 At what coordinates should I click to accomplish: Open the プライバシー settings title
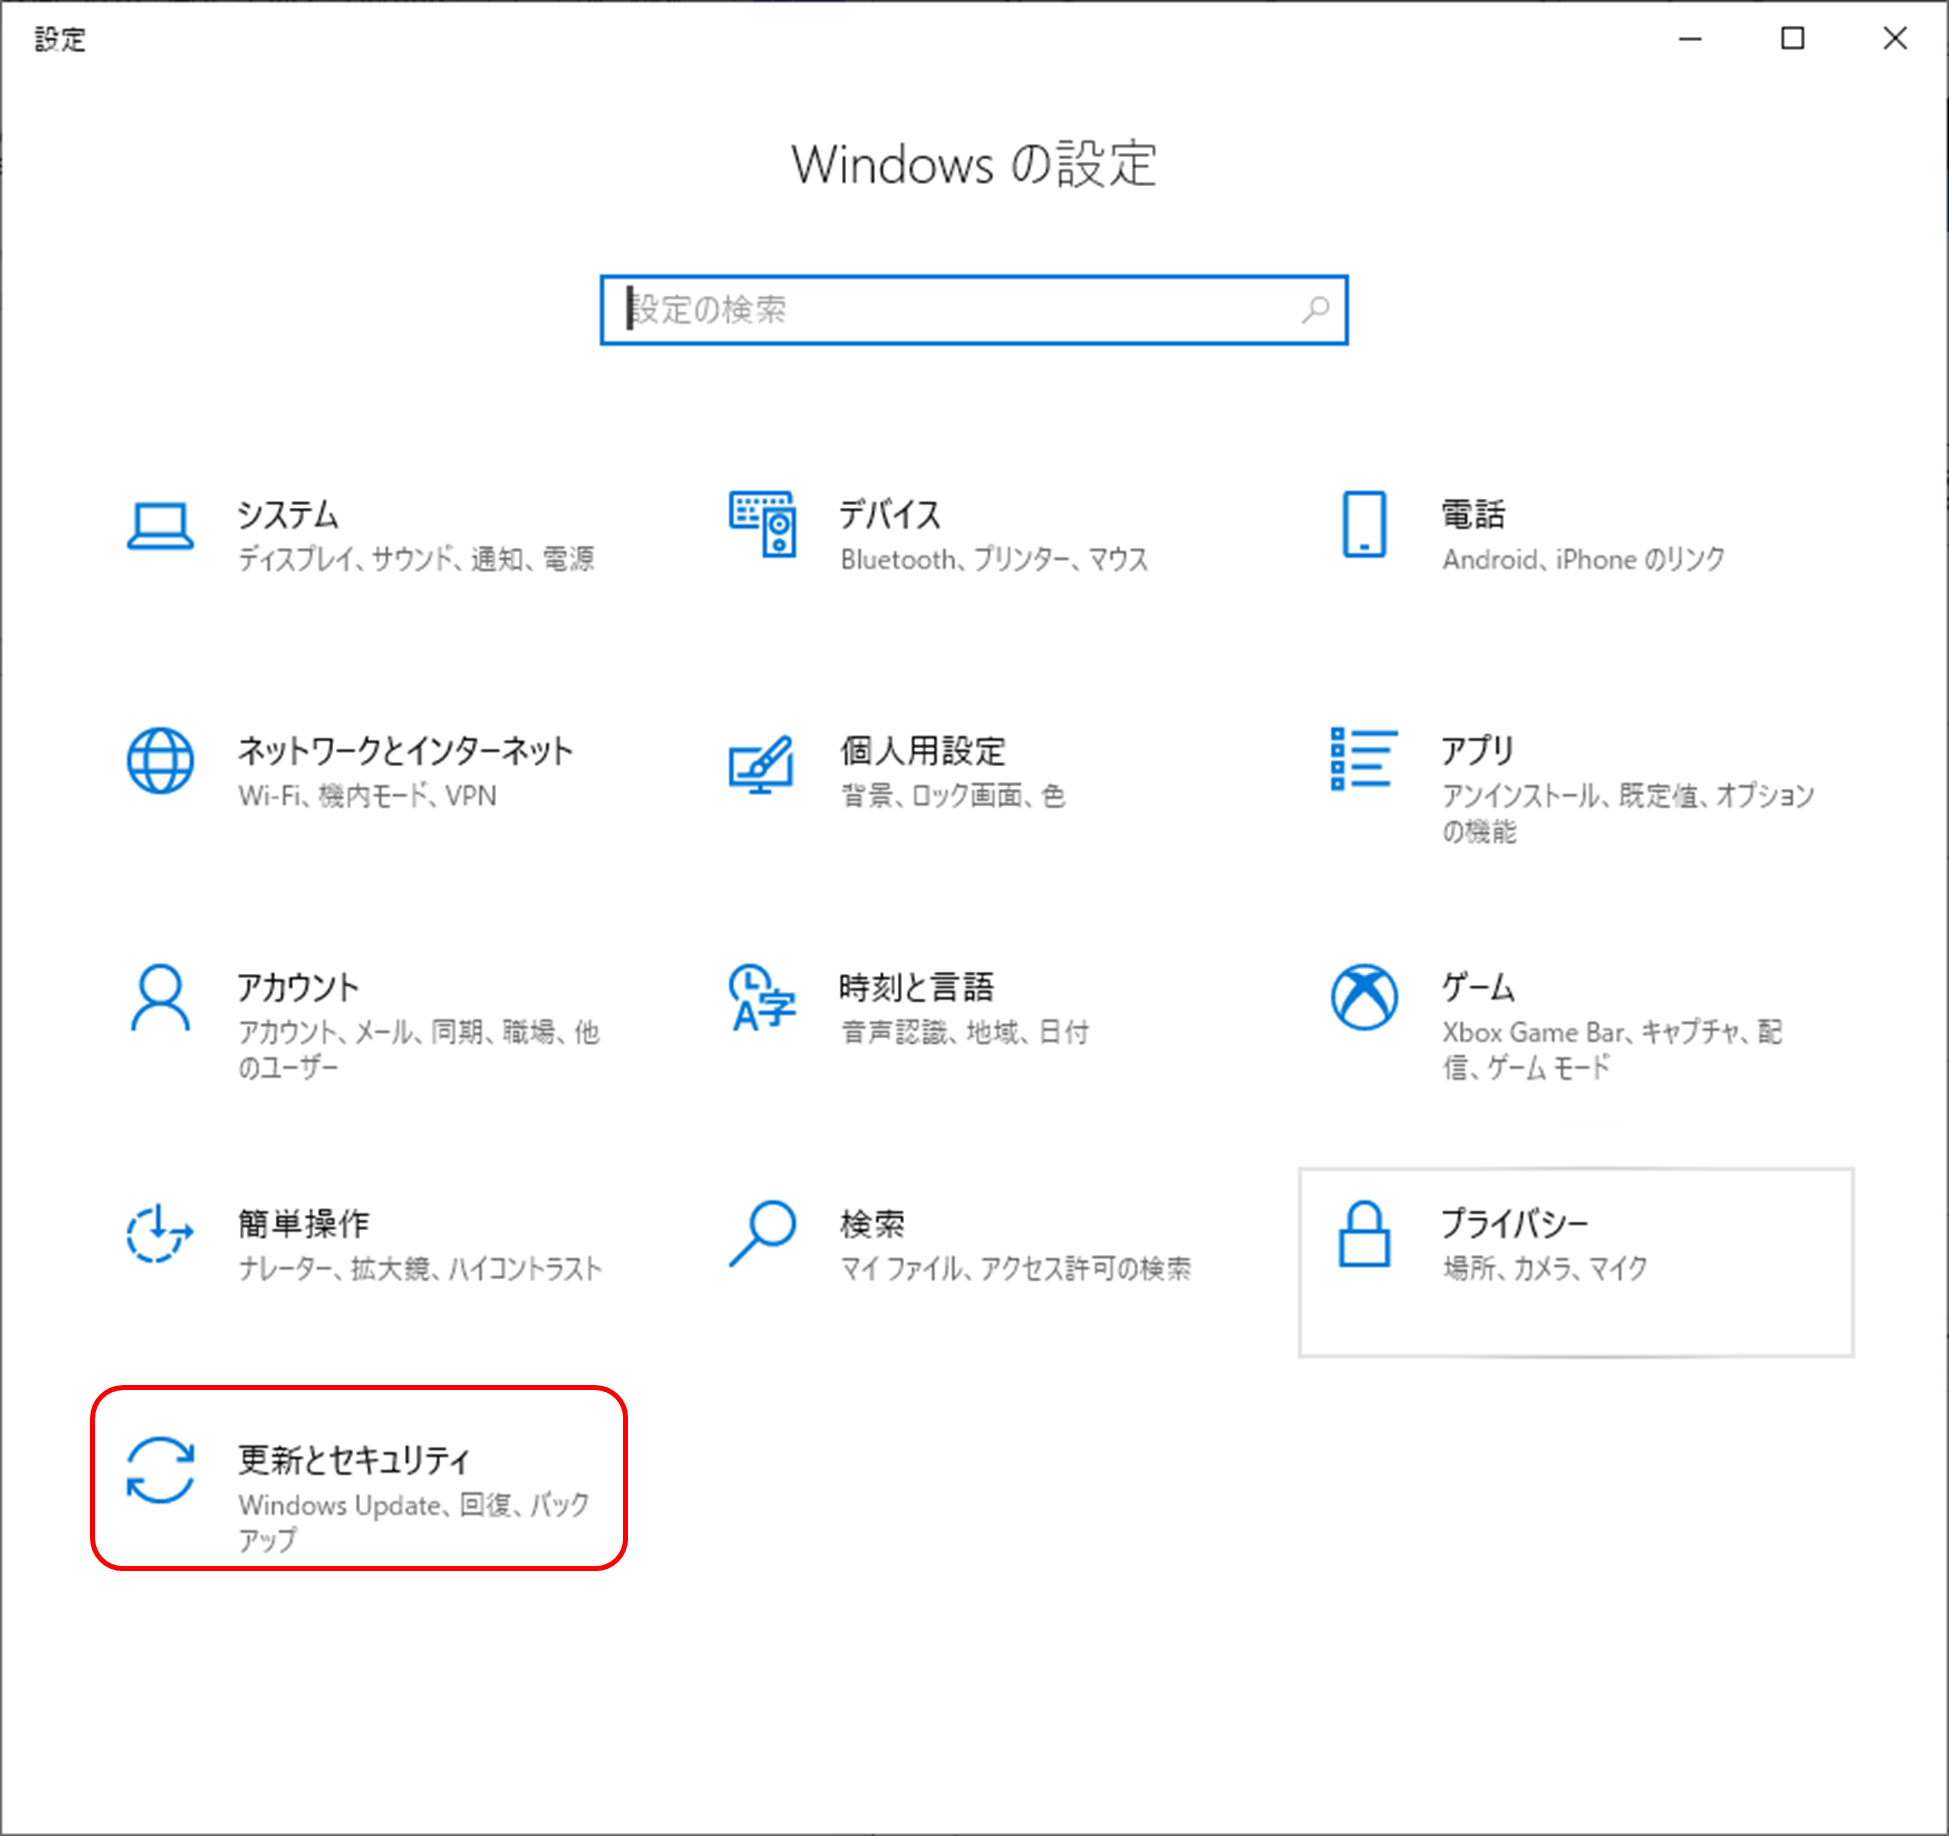click(x=1515, y=1224)
